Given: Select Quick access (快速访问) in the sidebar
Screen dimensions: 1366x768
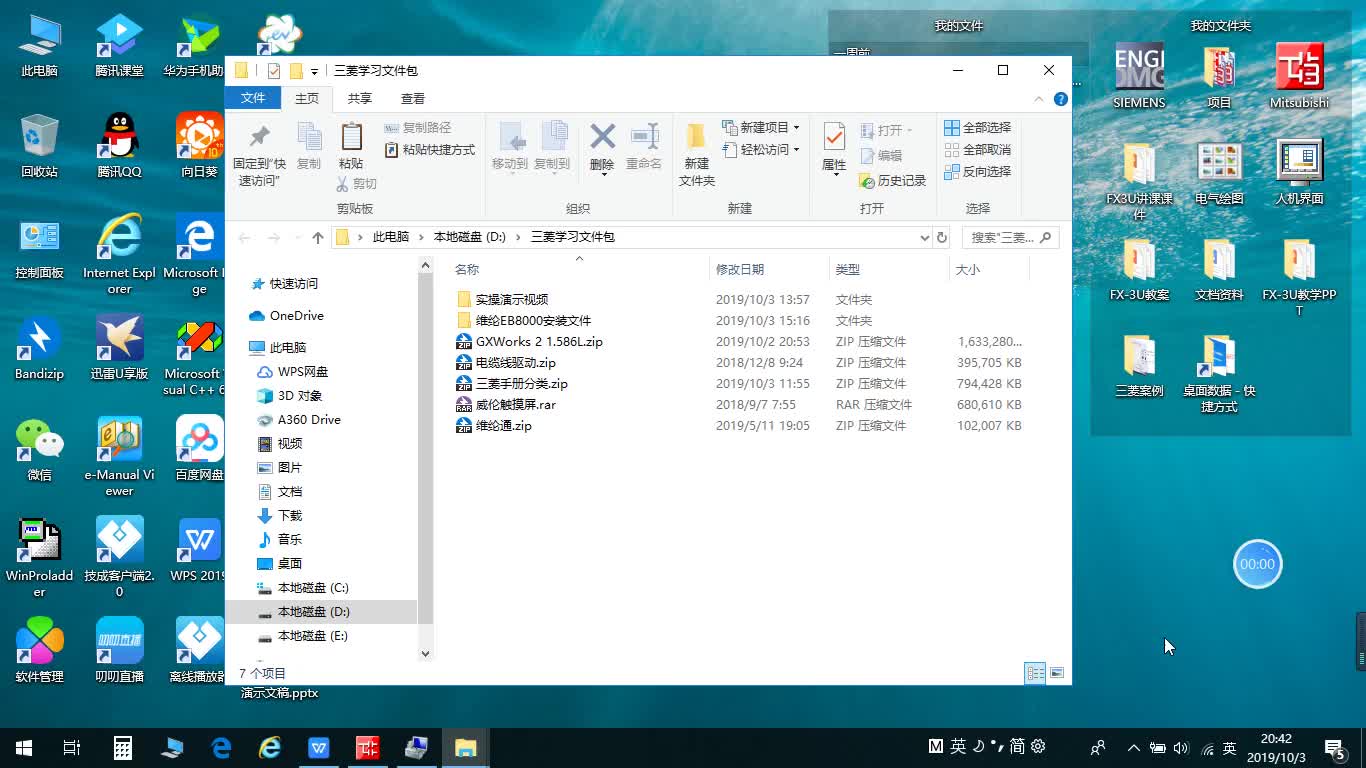Looking at the screenshot, I should (x=293, y=284).
